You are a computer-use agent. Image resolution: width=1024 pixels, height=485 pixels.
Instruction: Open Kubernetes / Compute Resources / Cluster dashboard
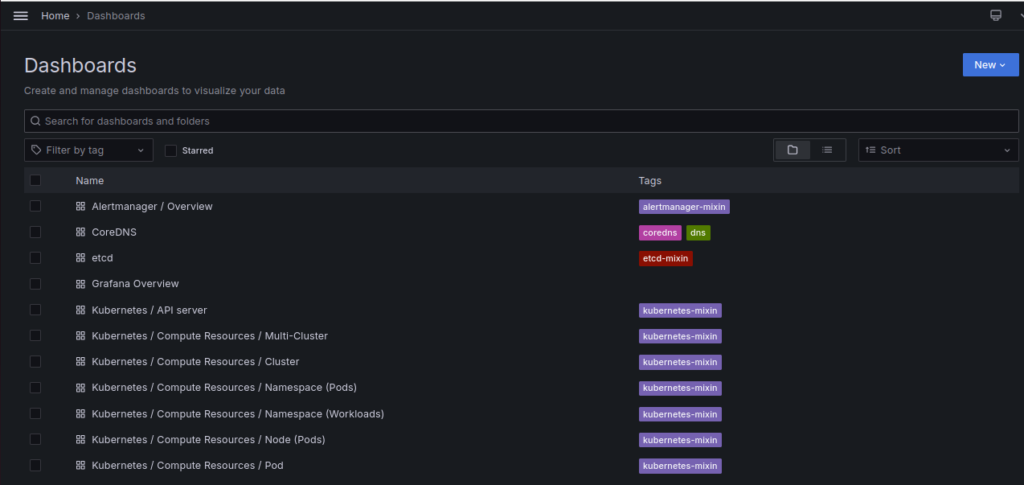[x=195, y=362]
